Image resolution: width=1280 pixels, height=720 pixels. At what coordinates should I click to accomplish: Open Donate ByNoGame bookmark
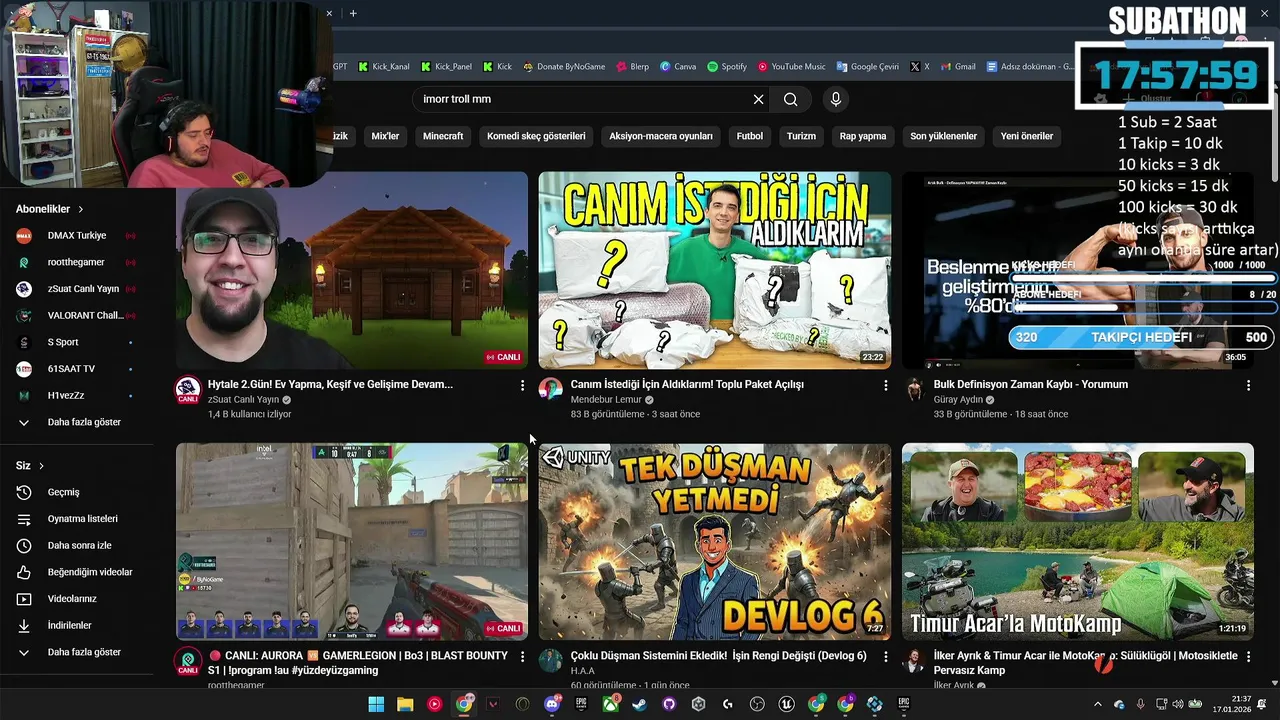coord(564,67)
